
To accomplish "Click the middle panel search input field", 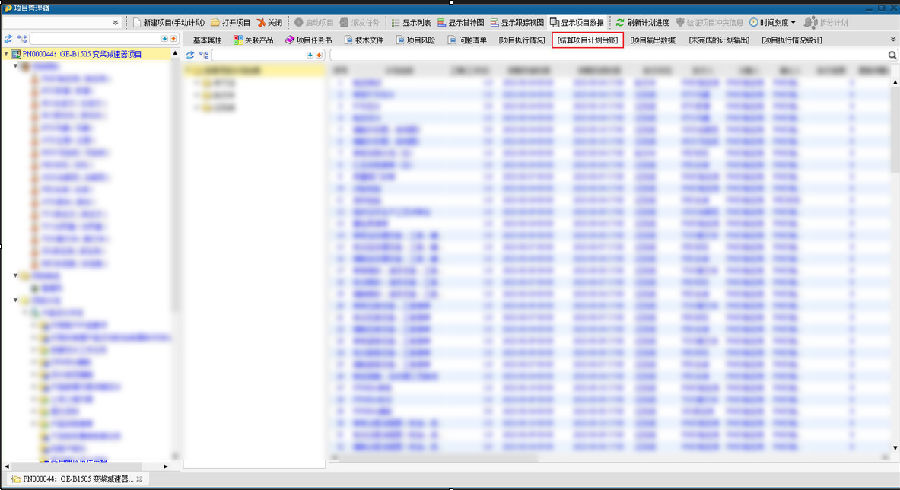I will pyautogui.click(x=258, y=55).
